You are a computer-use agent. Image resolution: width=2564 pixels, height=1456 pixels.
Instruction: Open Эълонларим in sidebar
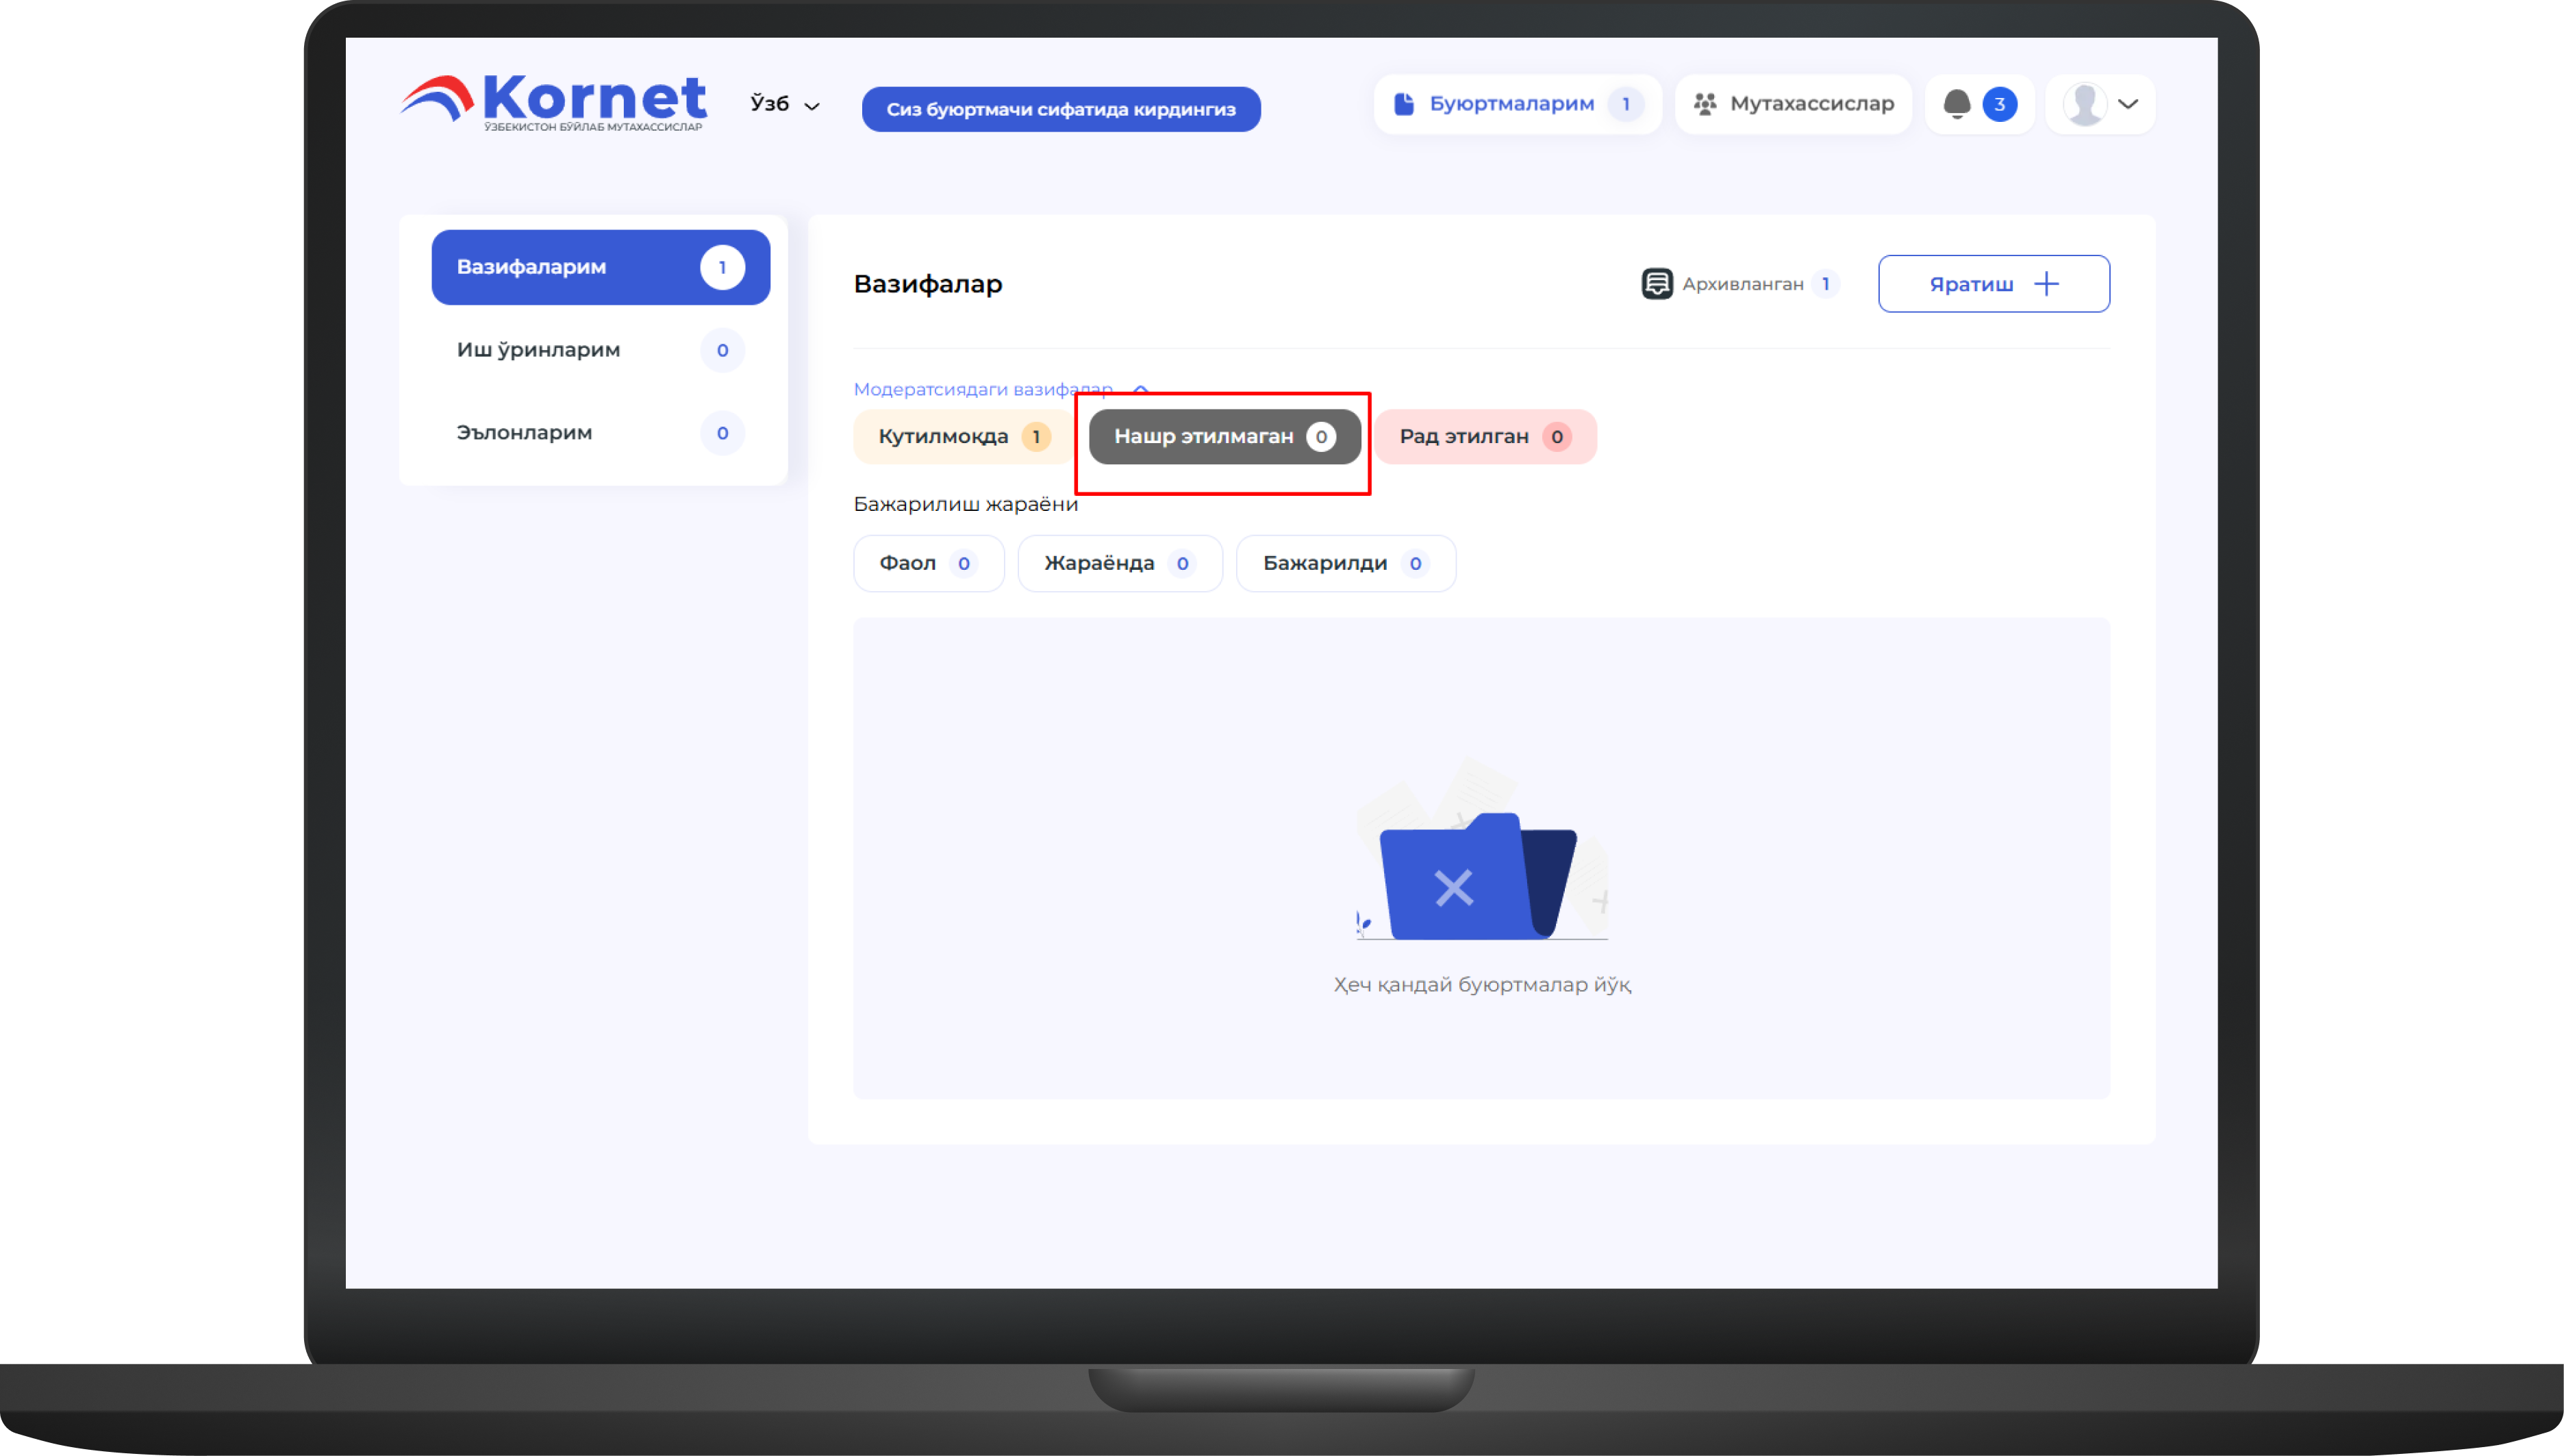(x=599, y=433)
